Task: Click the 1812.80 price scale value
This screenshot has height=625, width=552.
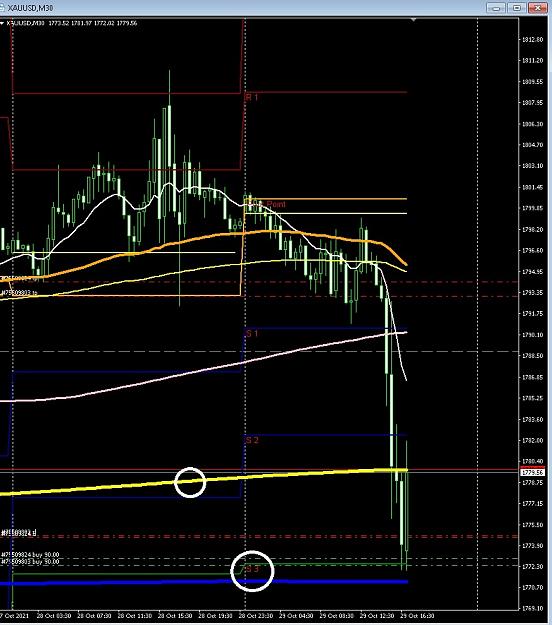Action: click(x=532, y=39)
